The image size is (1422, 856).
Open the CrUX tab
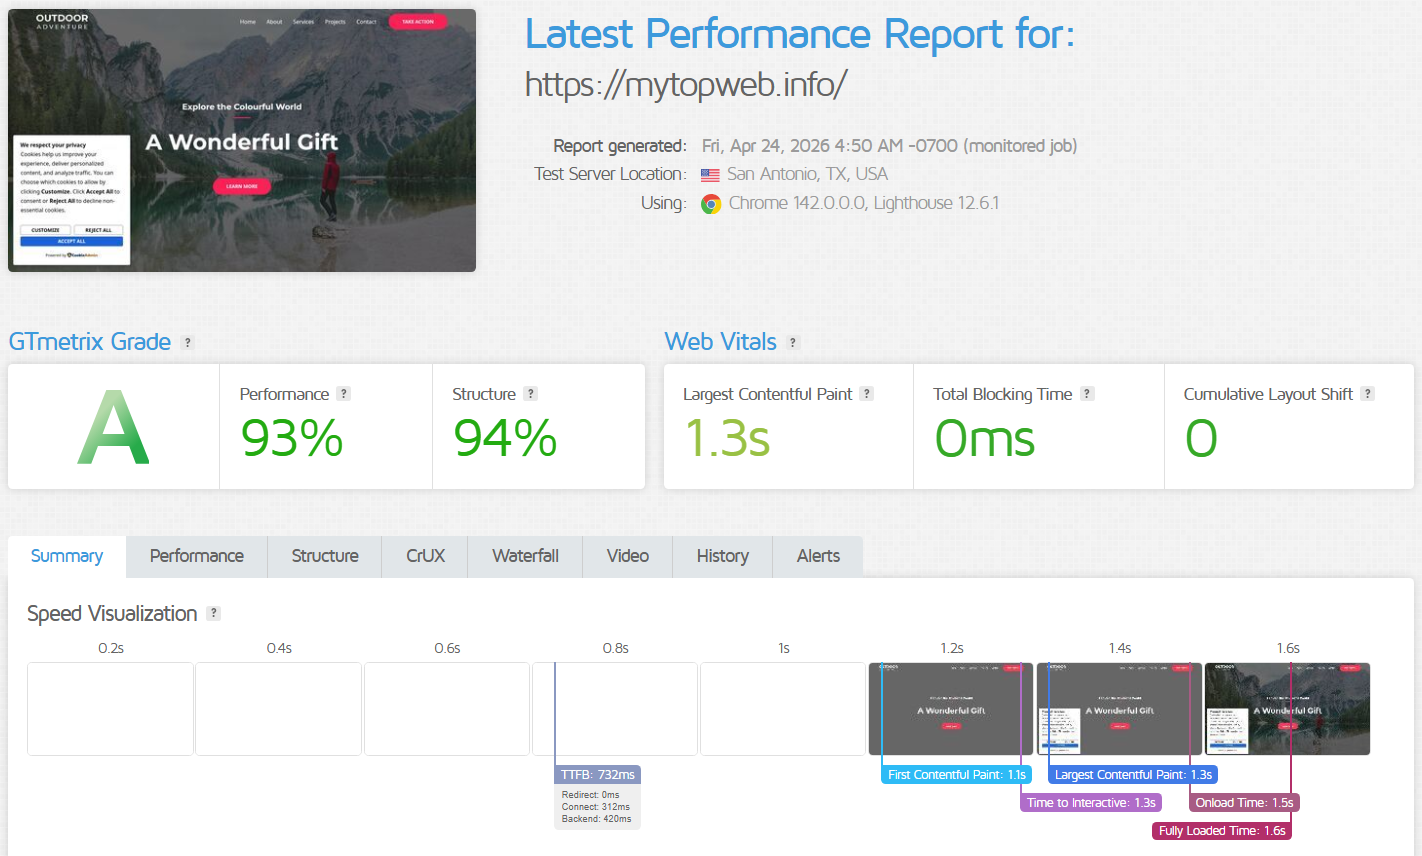[425, 556]
